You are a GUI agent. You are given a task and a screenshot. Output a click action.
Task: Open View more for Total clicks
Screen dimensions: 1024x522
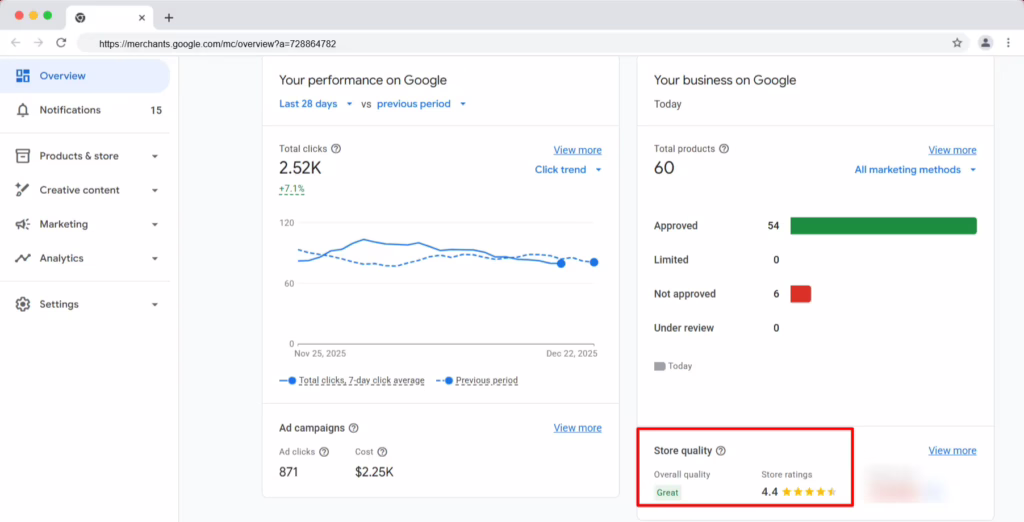pos(577,150)
